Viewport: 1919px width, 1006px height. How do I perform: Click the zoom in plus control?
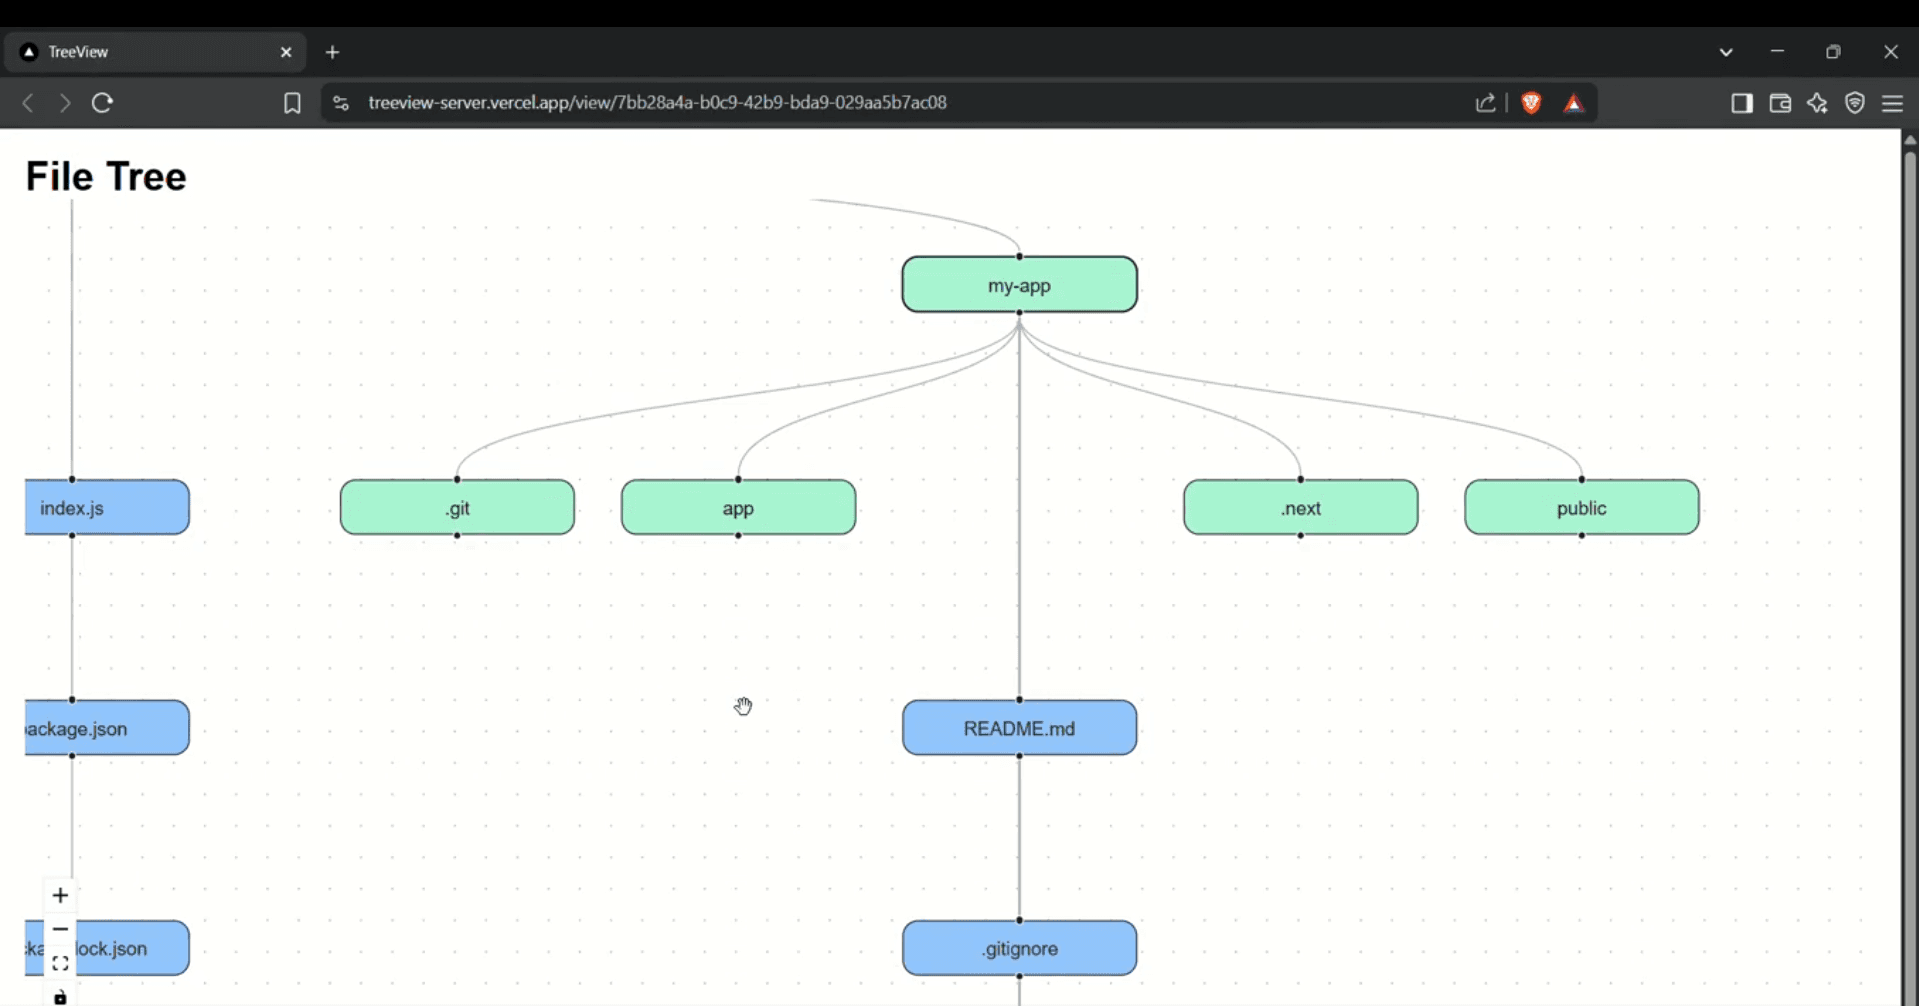tap(60, 895)
